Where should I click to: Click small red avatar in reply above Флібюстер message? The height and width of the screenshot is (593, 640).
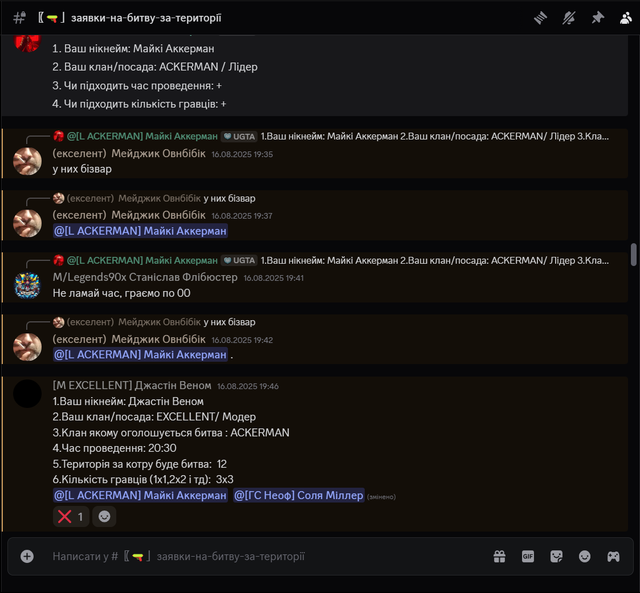tap(58, 260)
